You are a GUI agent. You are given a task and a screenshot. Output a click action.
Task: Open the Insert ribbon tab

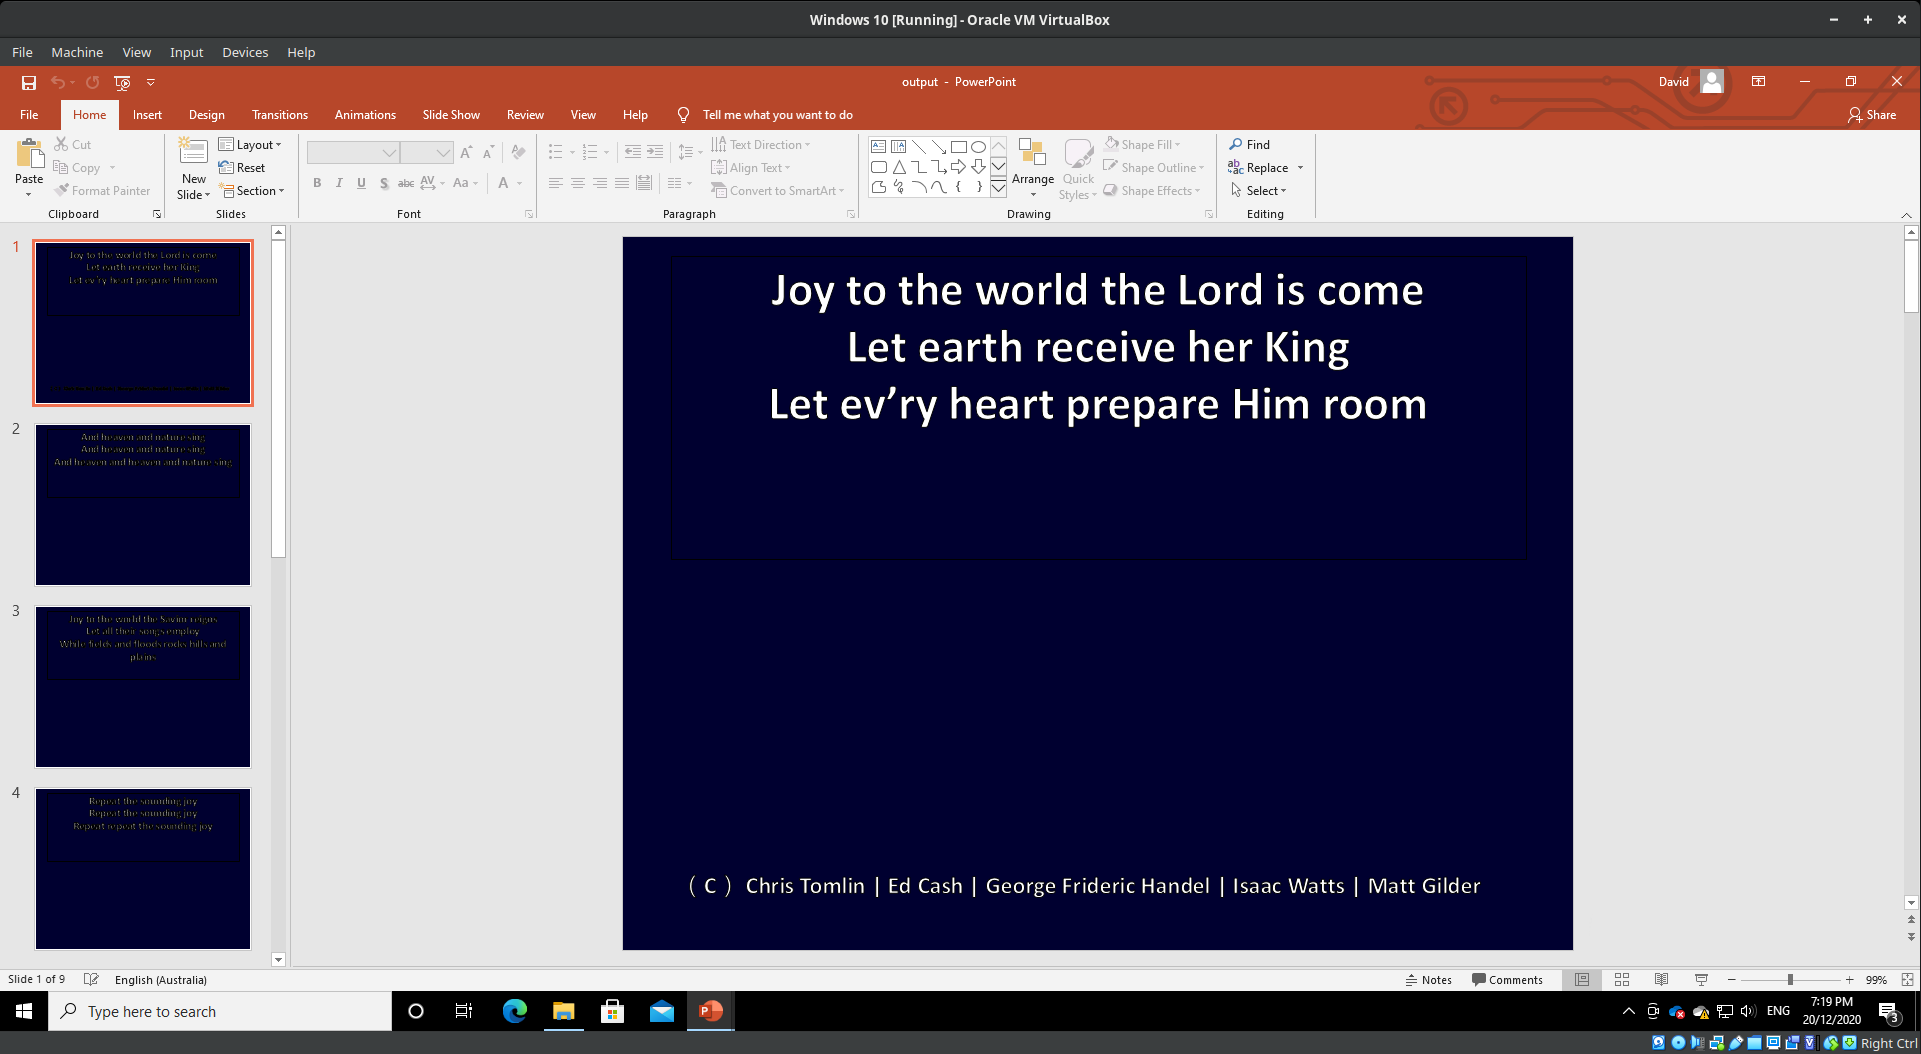click(x=147, y=115)
